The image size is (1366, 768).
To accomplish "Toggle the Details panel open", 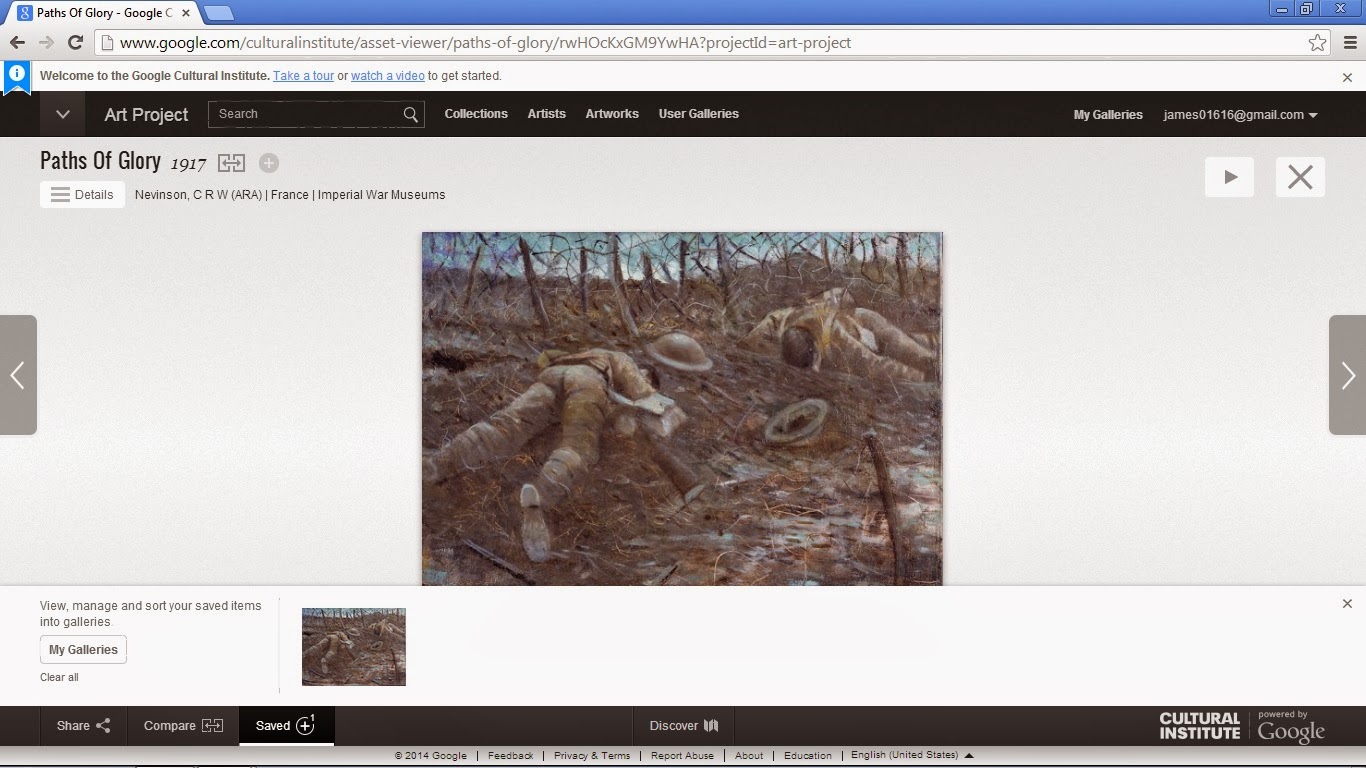I will [81, 194].
